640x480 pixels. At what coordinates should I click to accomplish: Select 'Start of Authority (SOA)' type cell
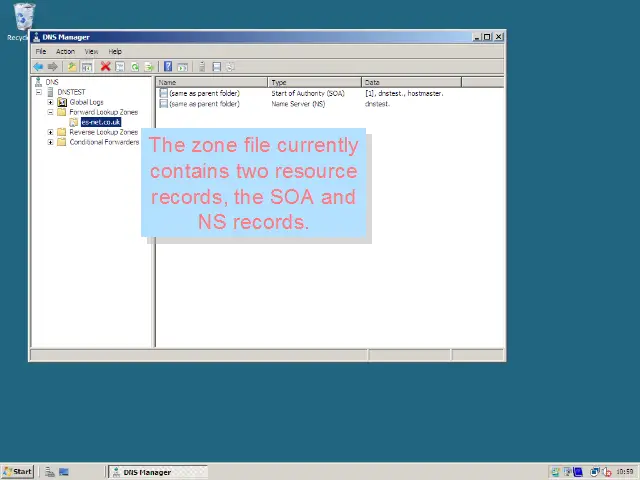(308, 93)
